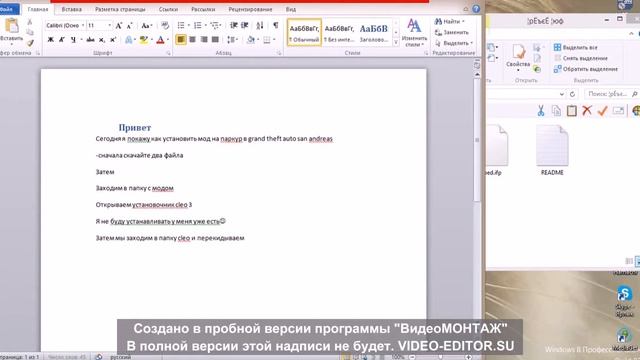Open the font size dropdown showing 11
640x360 pixels.
click(109, 26)
